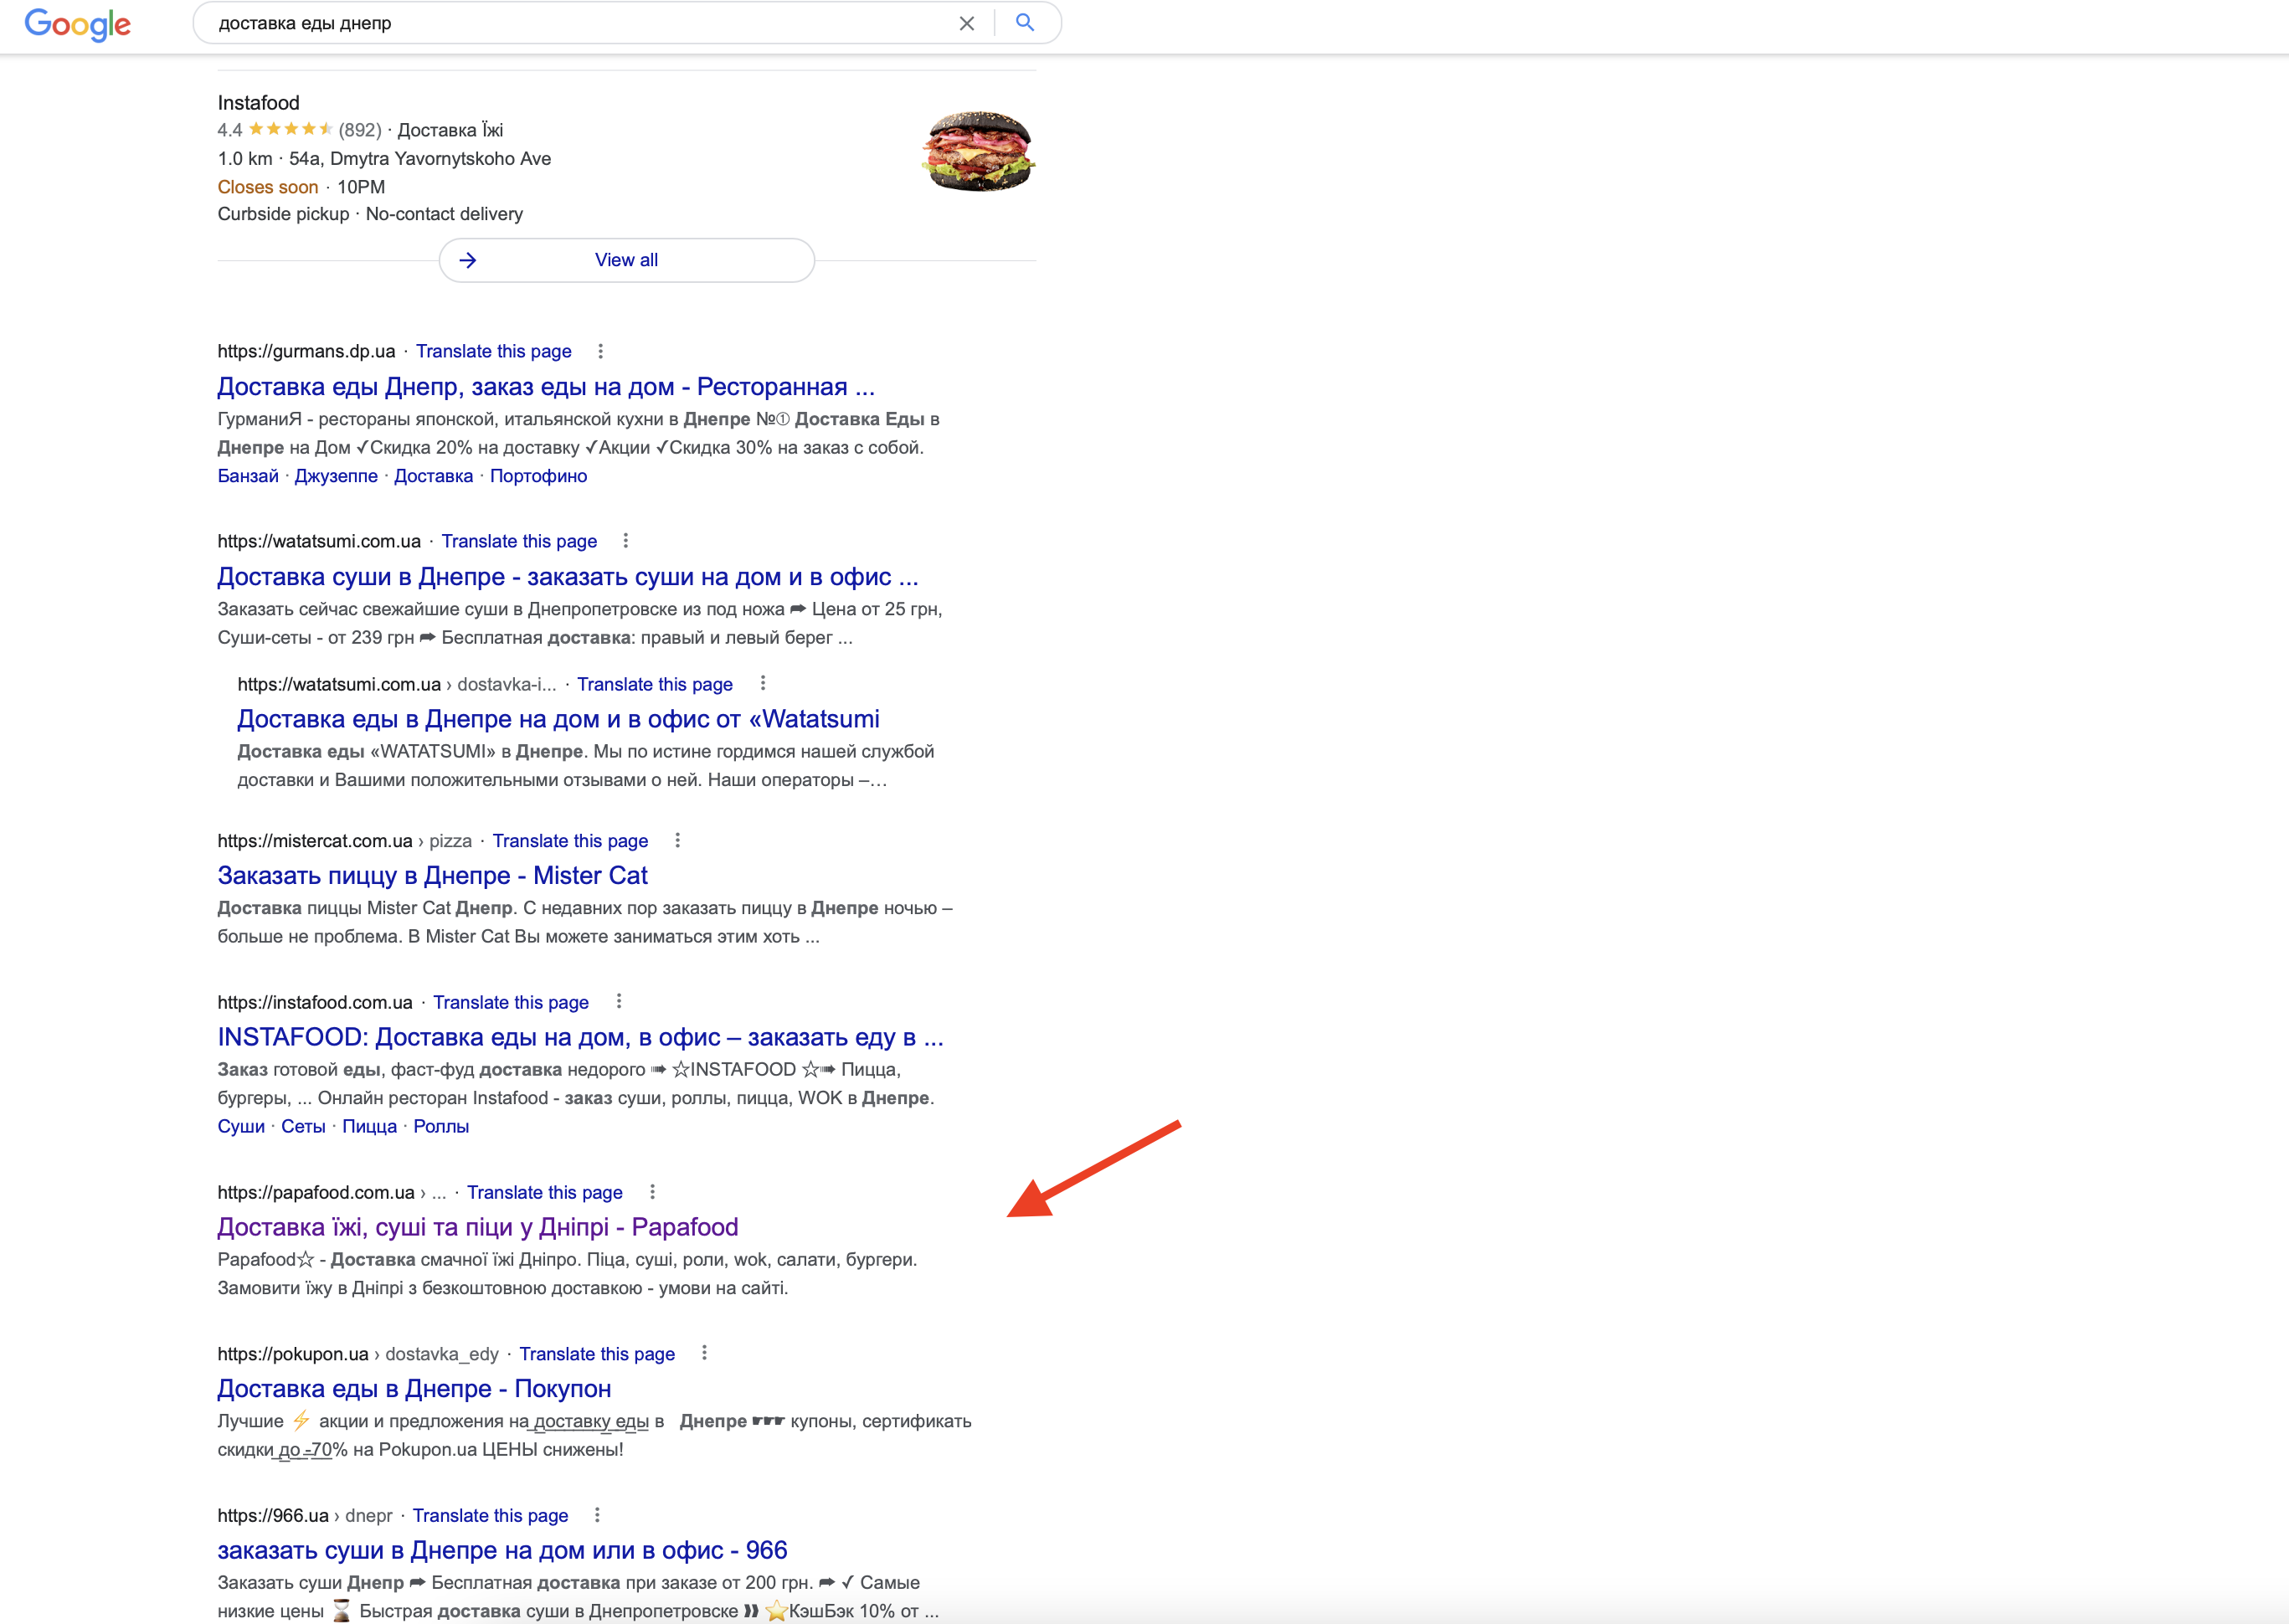Image resolution: width=2289 pixels, height=1624 pixels.
Task: Click the Google logo
Action: [77, 24]
